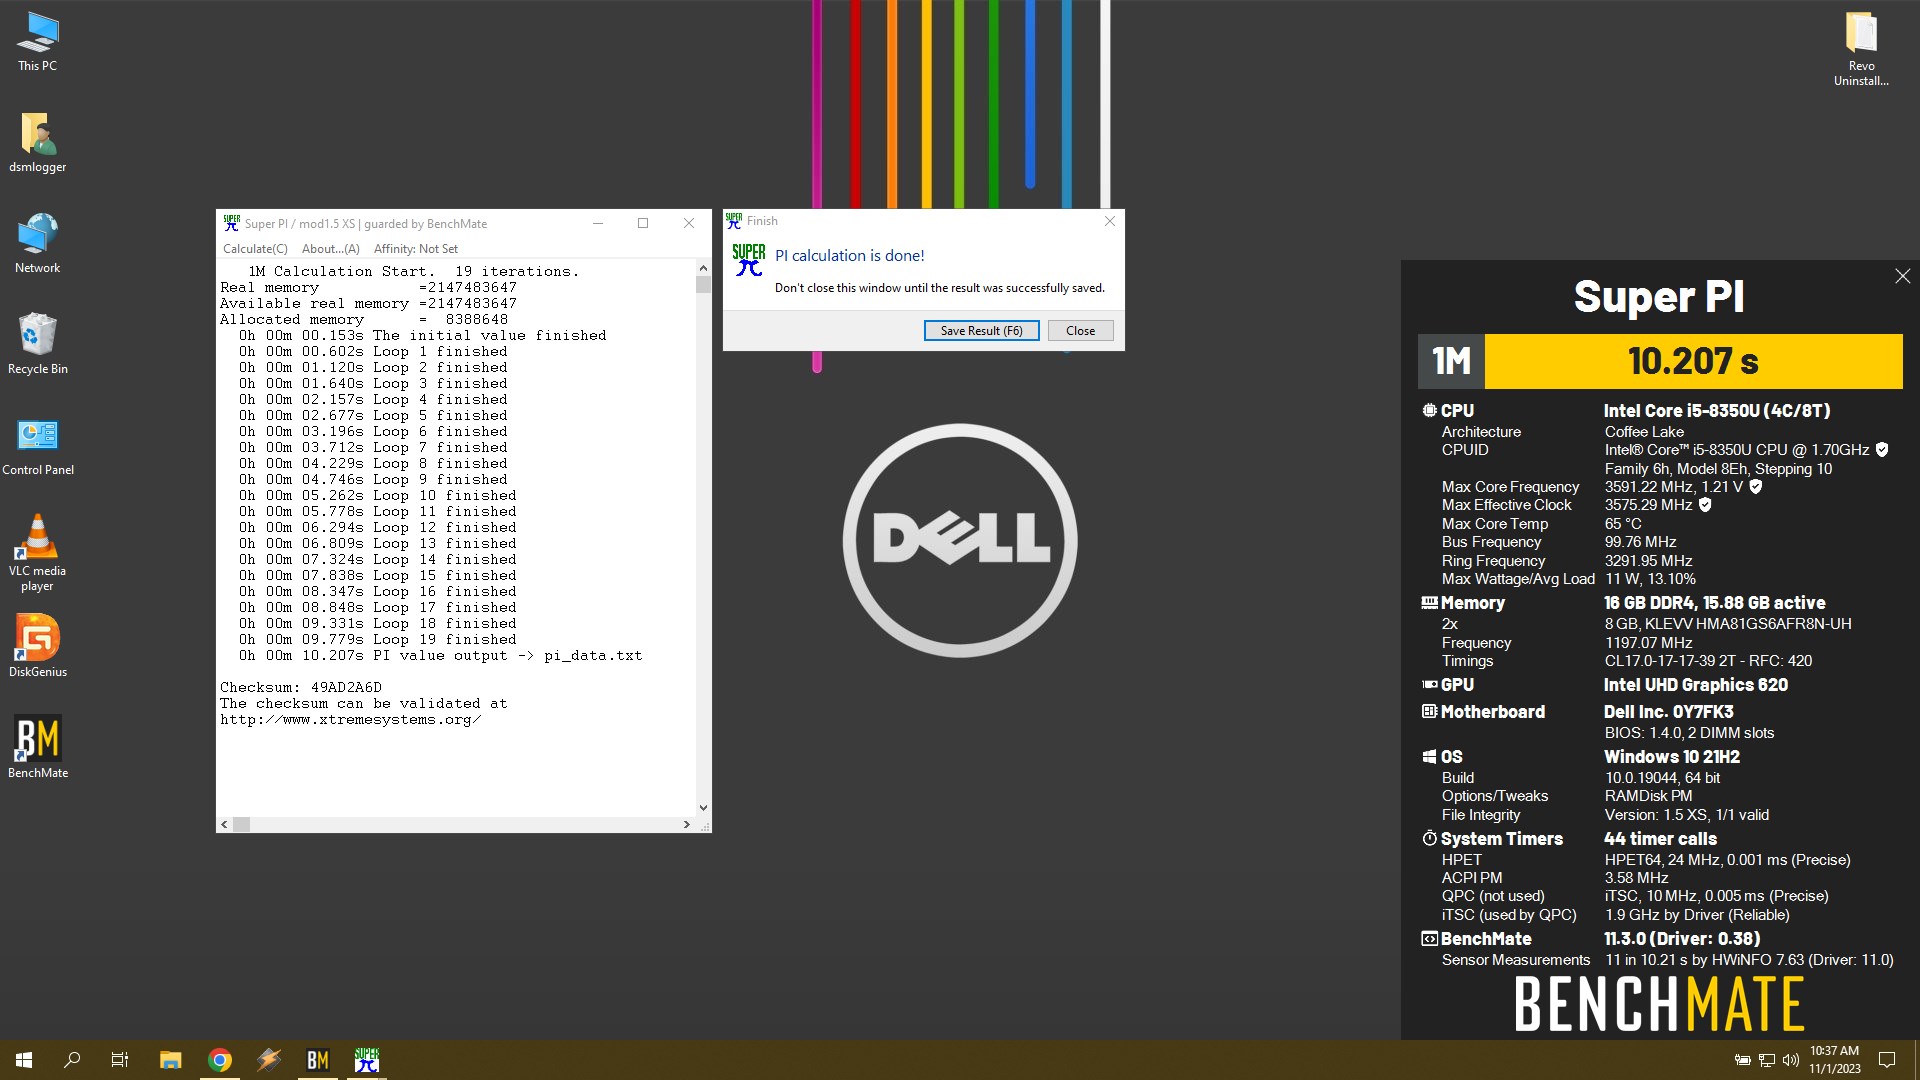
Task: Open taskbar Search magnifier
Action: tap(72, 1060)
